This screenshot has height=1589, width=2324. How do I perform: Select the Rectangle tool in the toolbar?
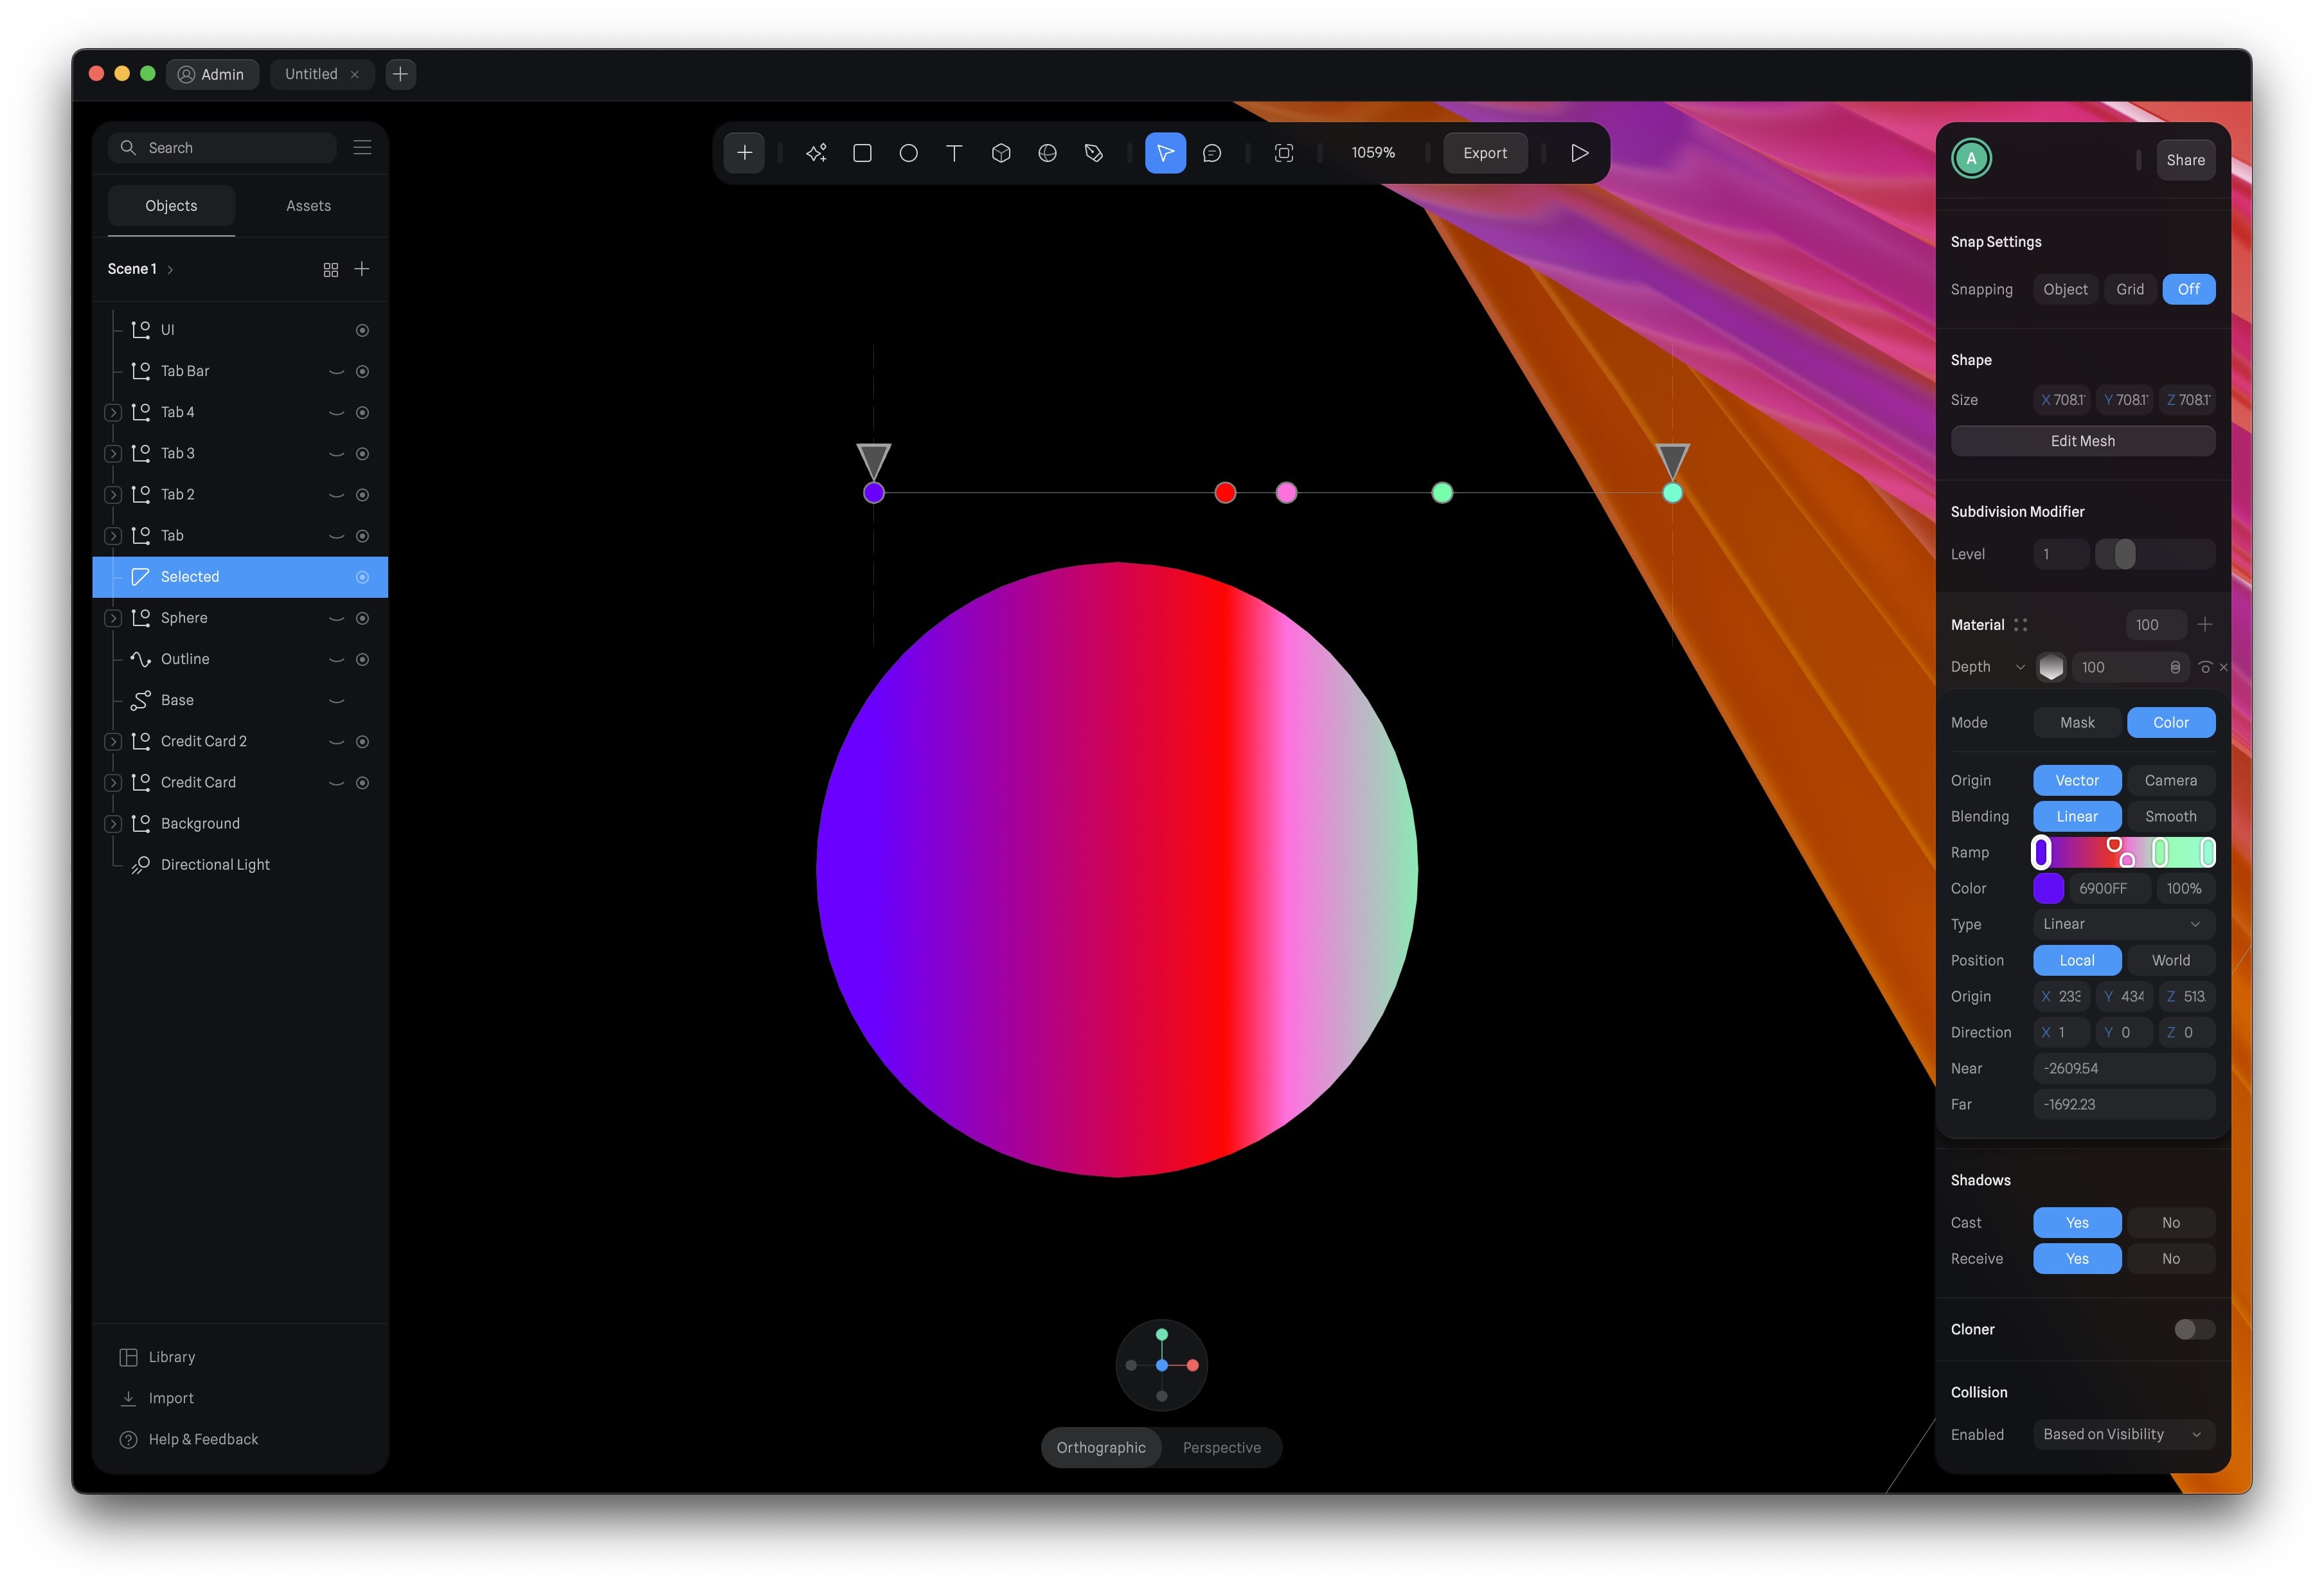[861, 152]
